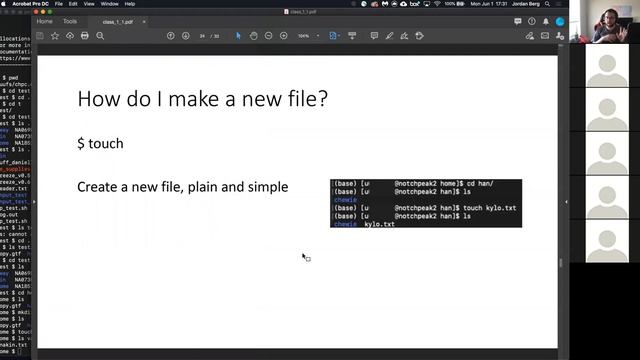Send file by email icon

(545, 36)
